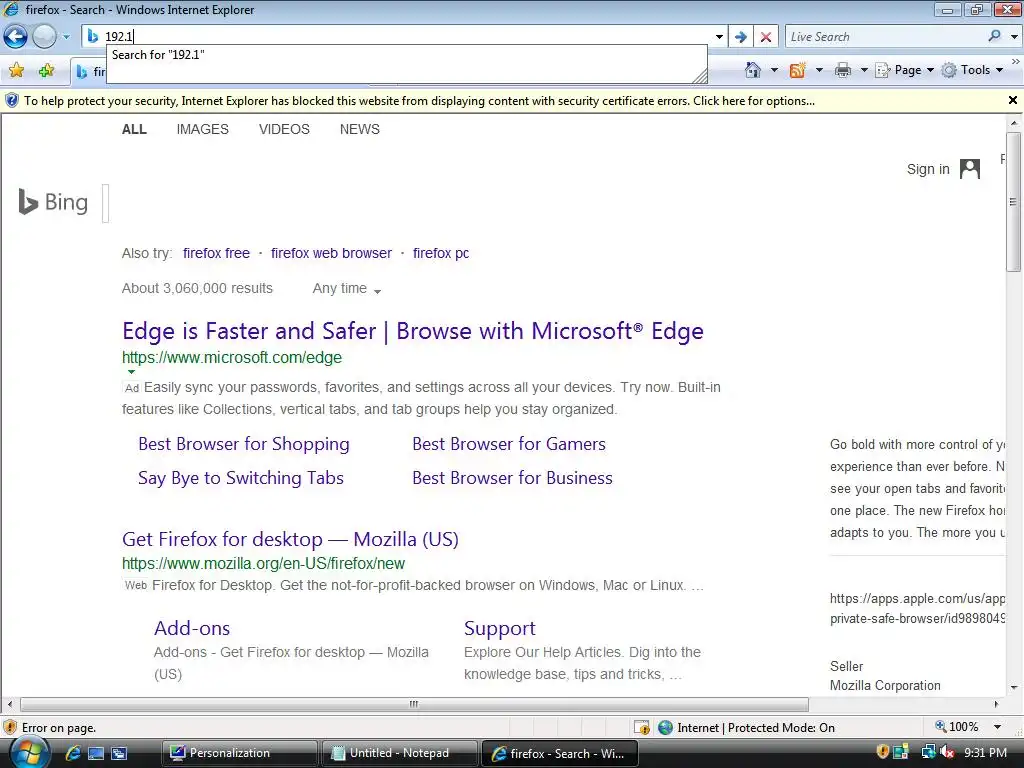This screenshot has height=768, width=1024.
Task: Click the scroll down arrow
Action: [x=1014, y=687]
